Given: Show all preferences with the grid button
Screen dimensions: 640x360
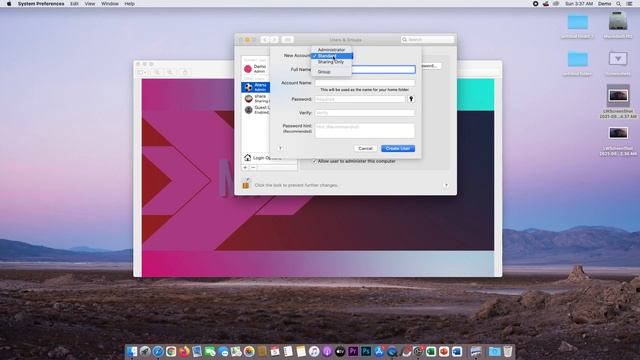Looking at the screenshot, I should coord(287,40).
